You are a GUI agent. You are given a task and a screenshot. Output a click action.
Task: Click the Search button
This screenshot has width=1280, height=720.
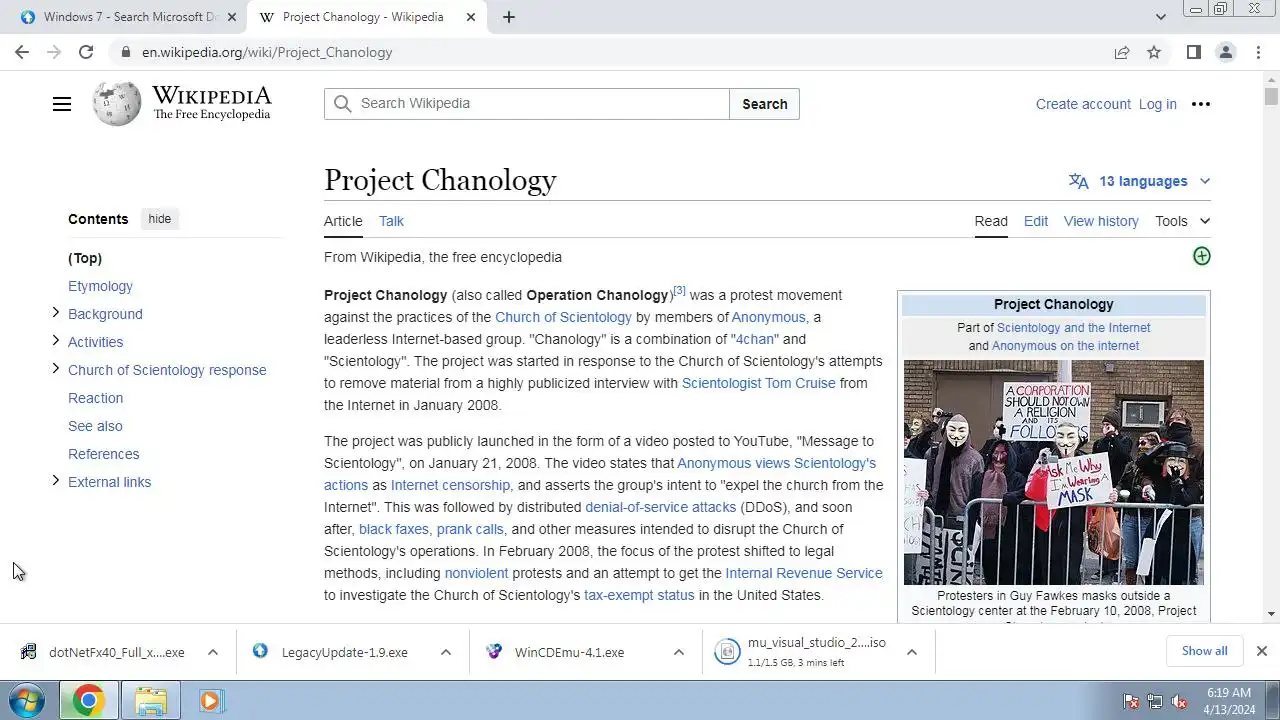(765, 104)
